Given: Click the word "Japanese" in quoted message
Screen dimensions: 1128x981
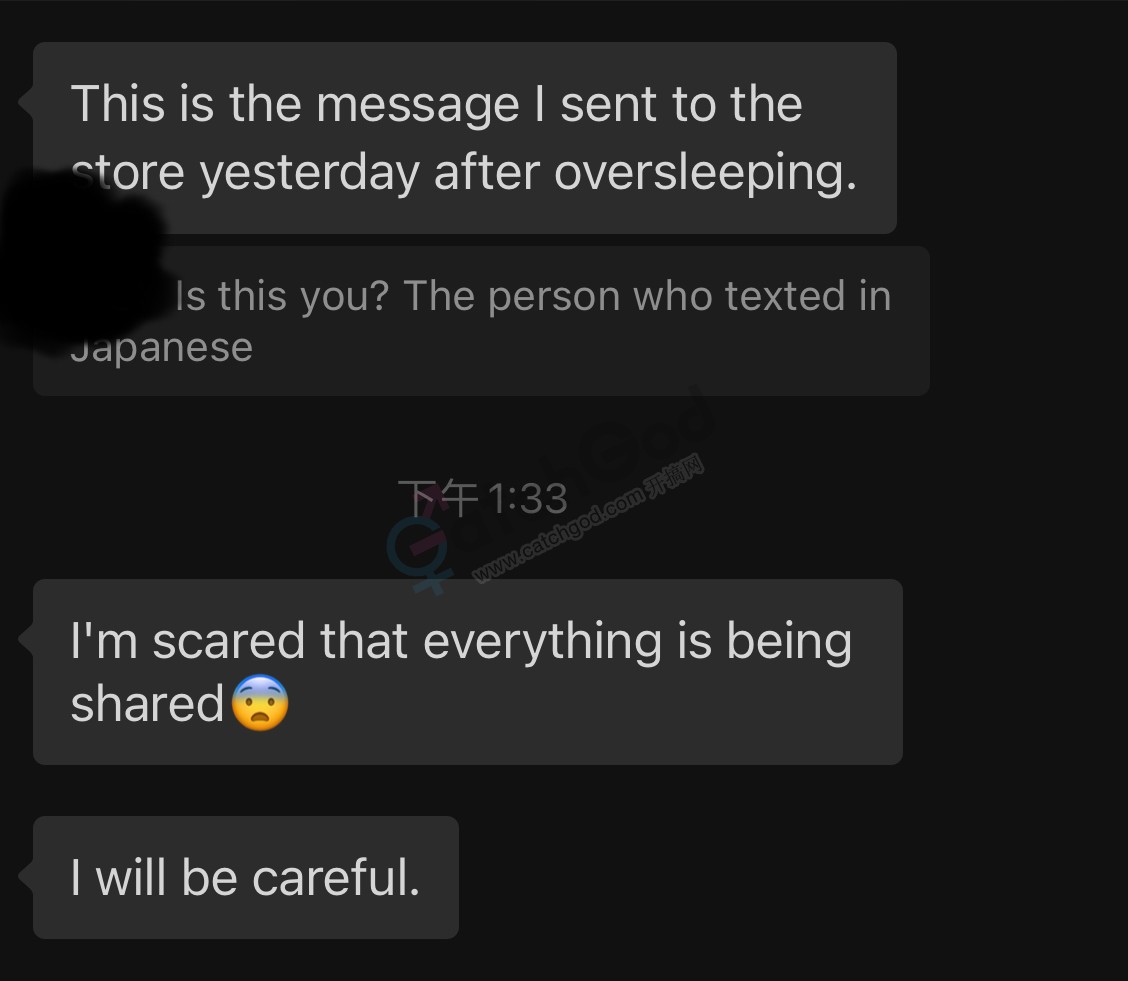Looking at the screenshot, I should coord(162,348).
